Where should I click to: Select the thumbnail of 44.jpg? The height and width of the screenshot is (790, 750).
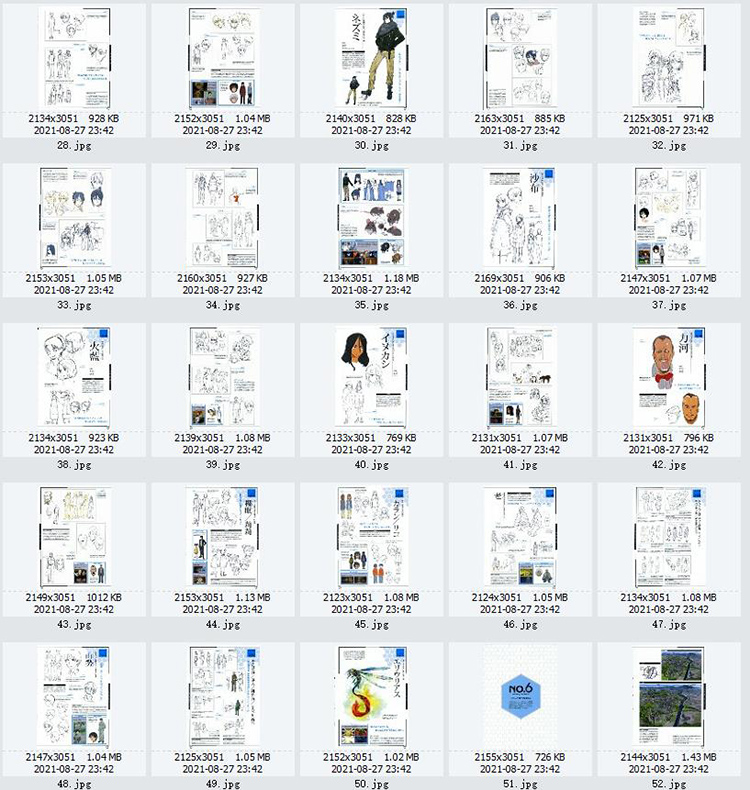tap(223, 537)
